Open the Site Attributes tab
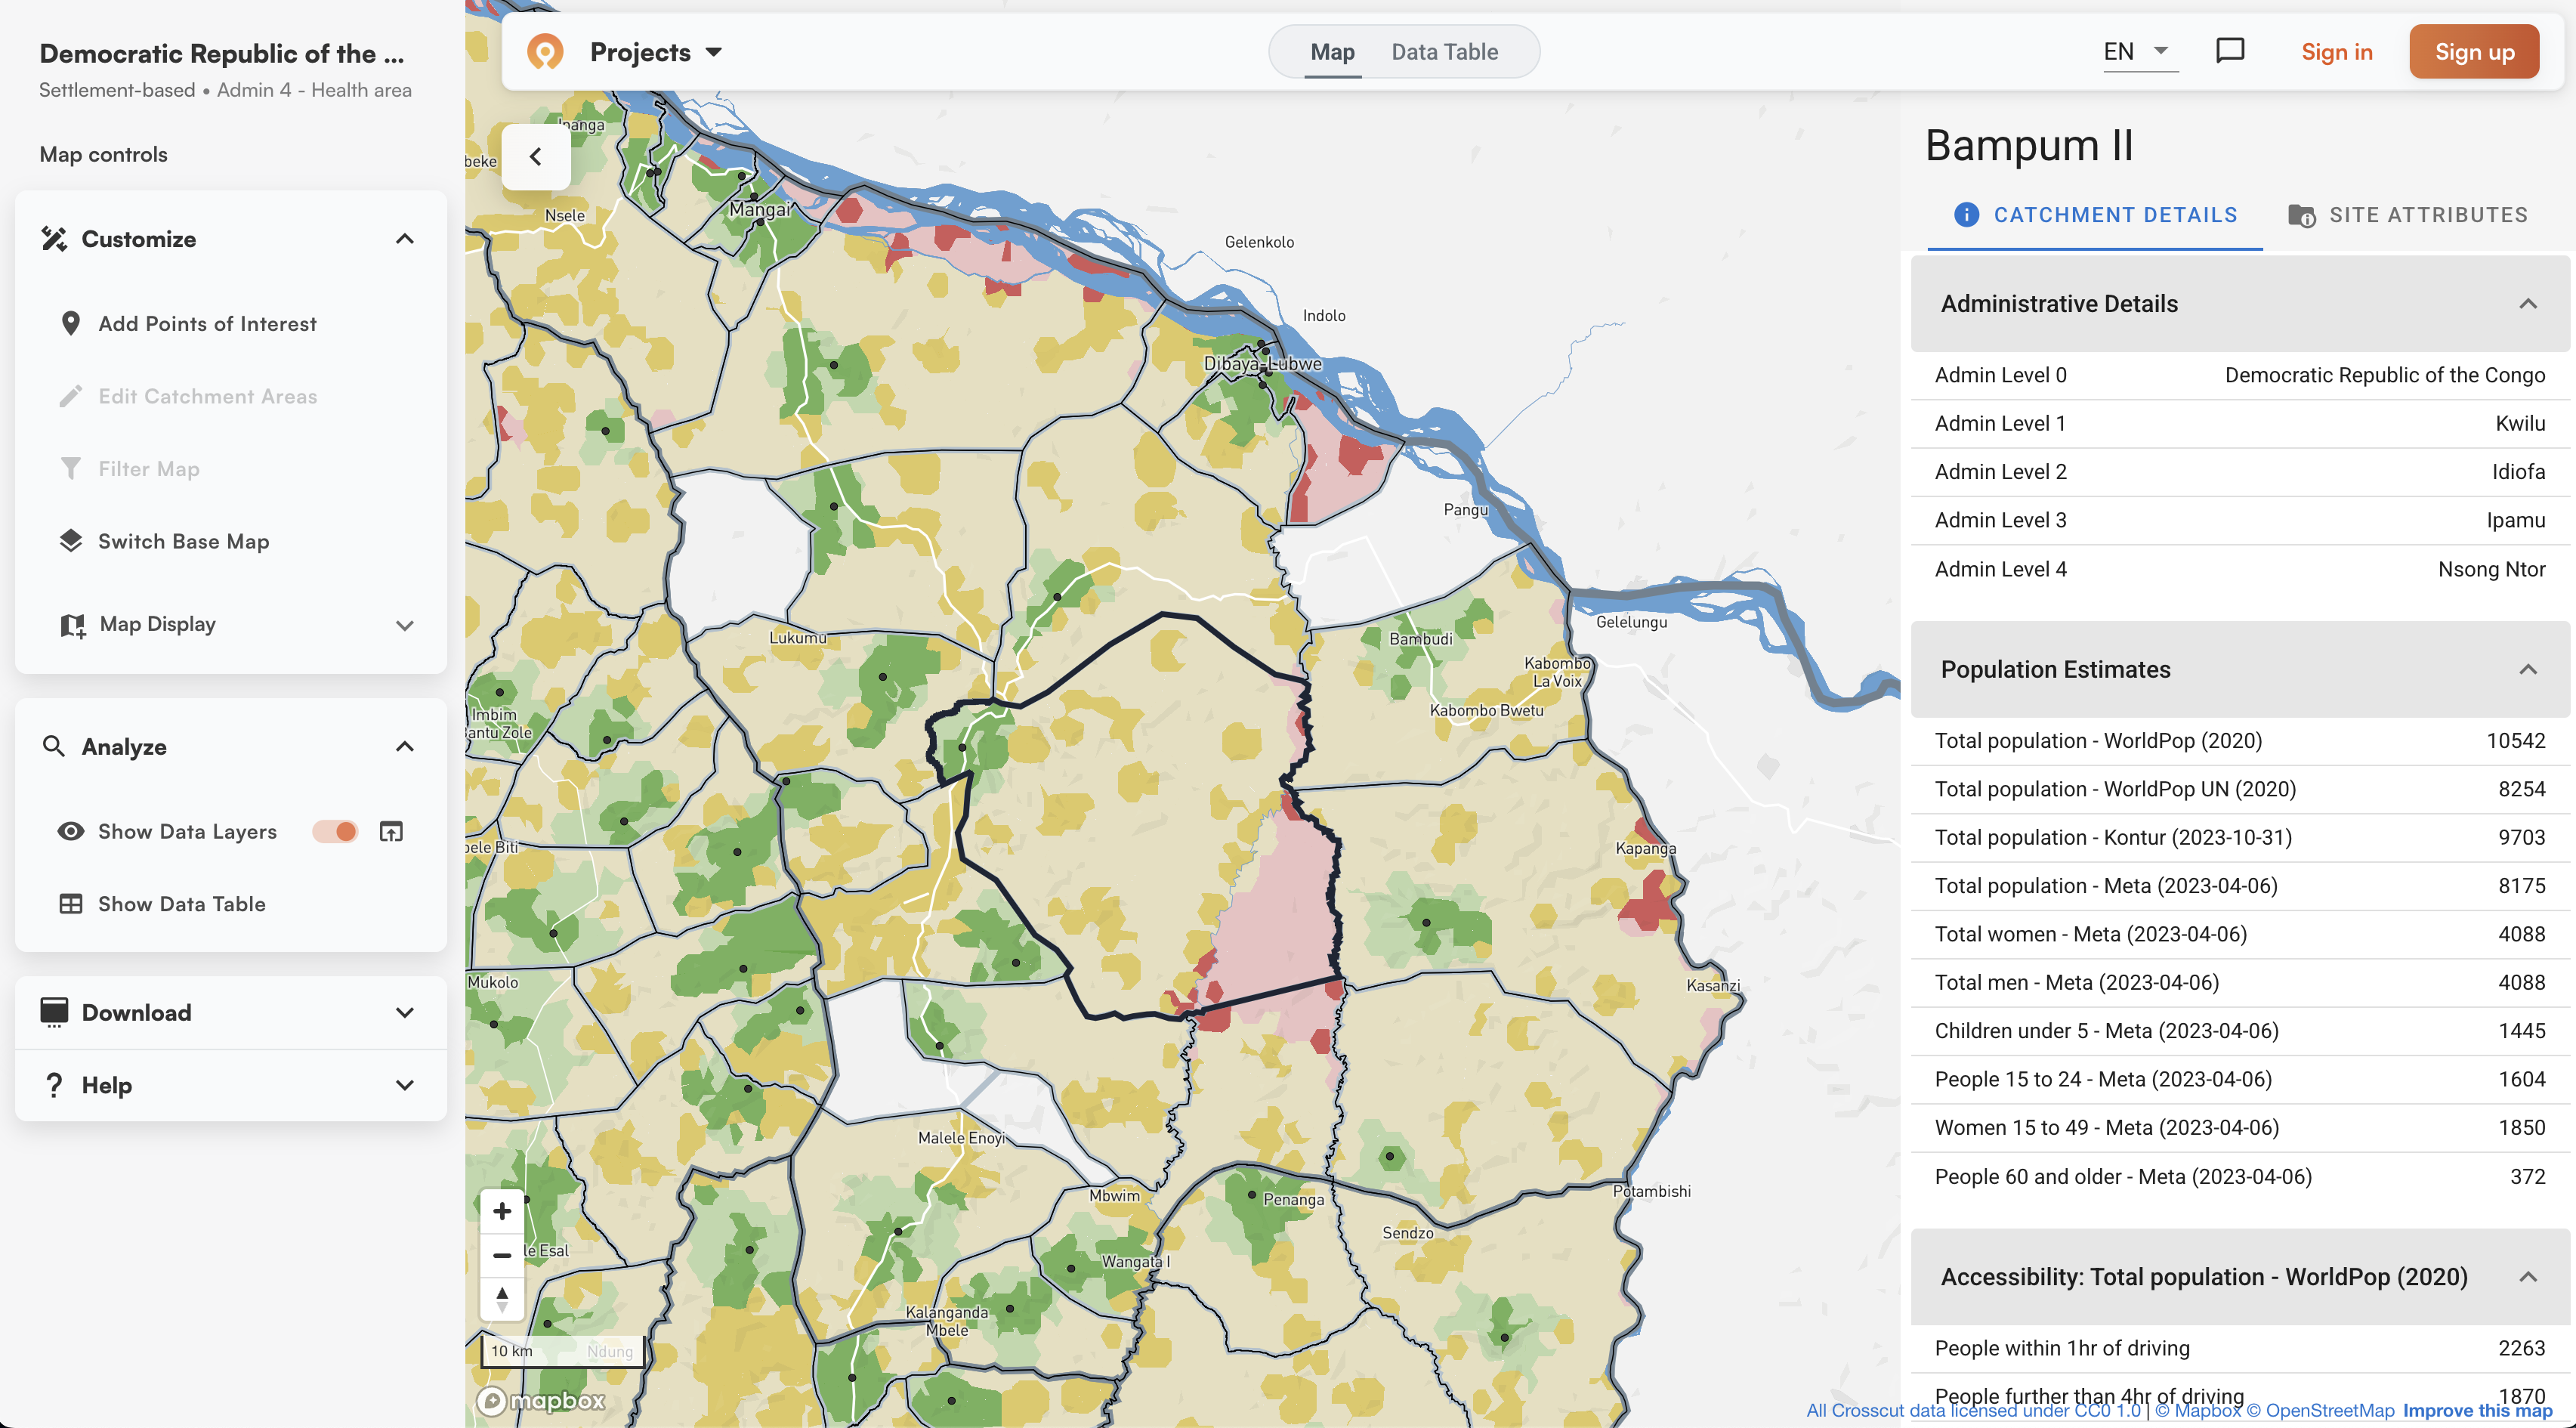 click(x=2407, y=214)
